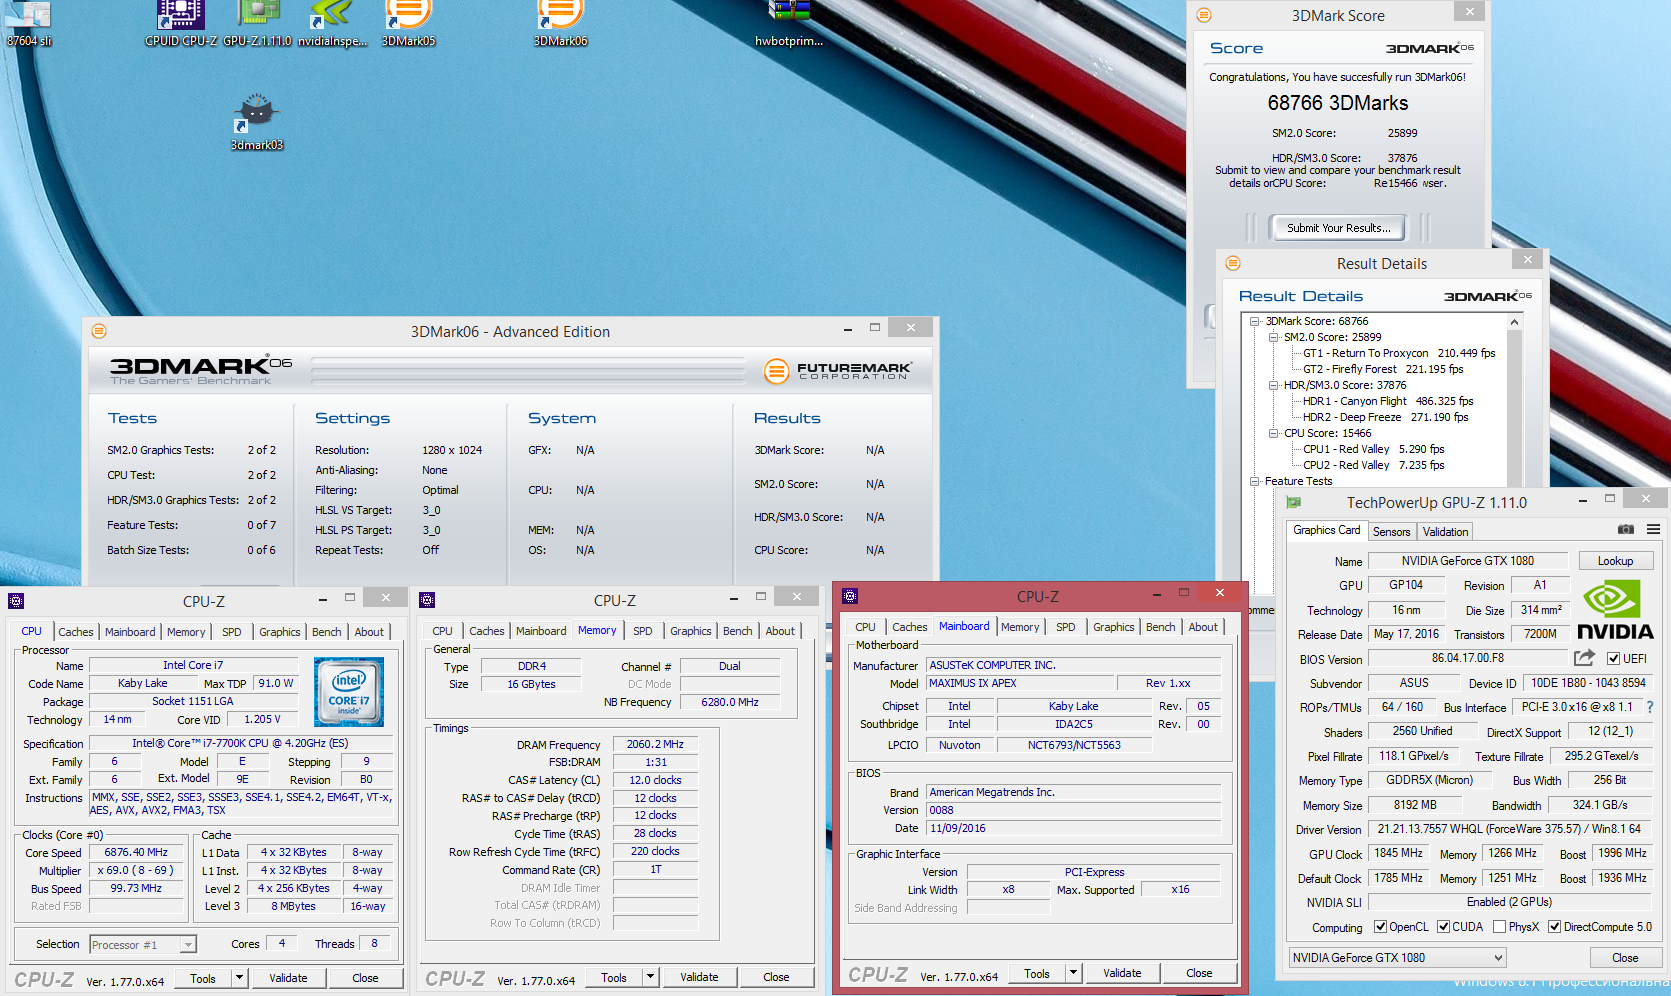Click the NVIDIA logo in GPU-Z

1614,609
